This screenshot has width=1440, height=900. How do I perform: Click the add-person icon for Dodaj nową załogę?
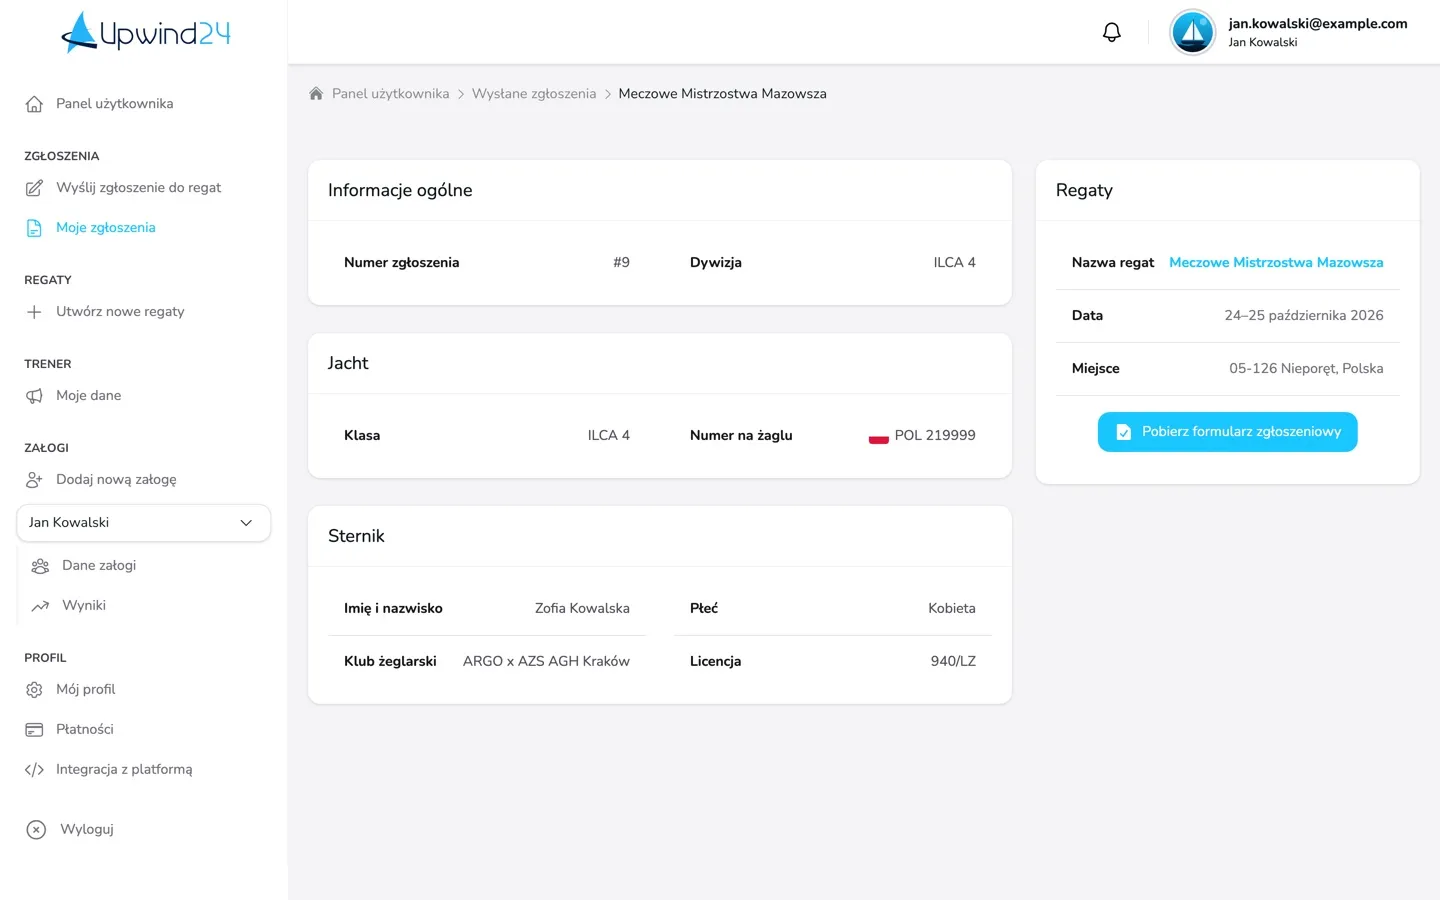tap(34, 480)
